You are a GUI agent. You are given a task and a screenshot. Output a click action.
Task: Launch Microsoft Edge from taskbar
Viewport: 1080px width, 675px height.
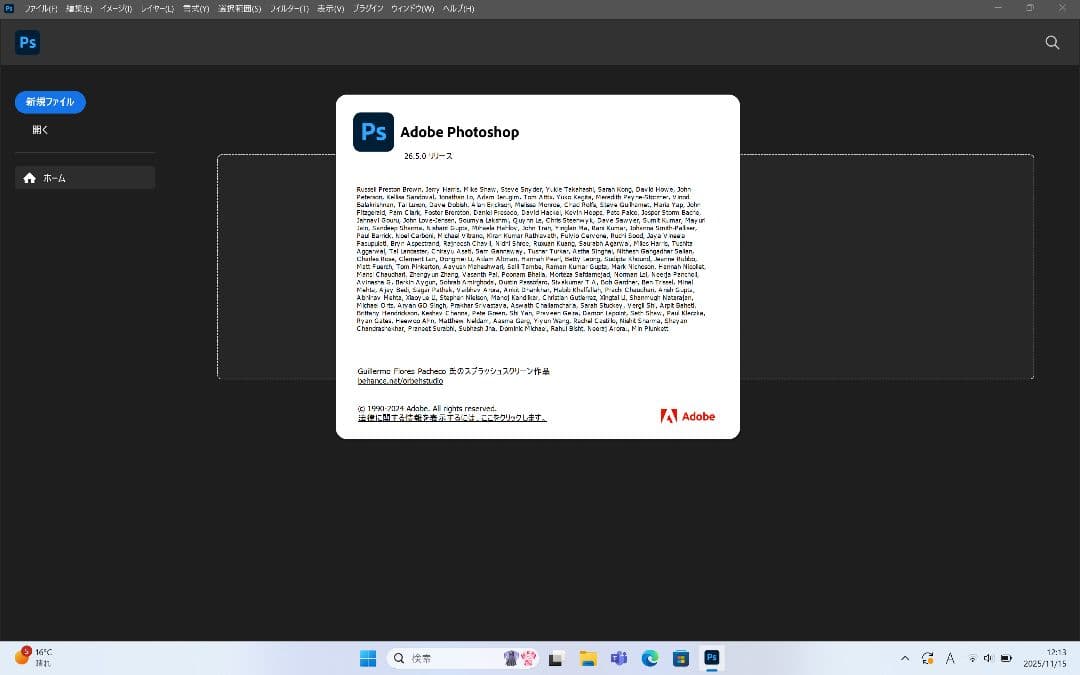650,658
